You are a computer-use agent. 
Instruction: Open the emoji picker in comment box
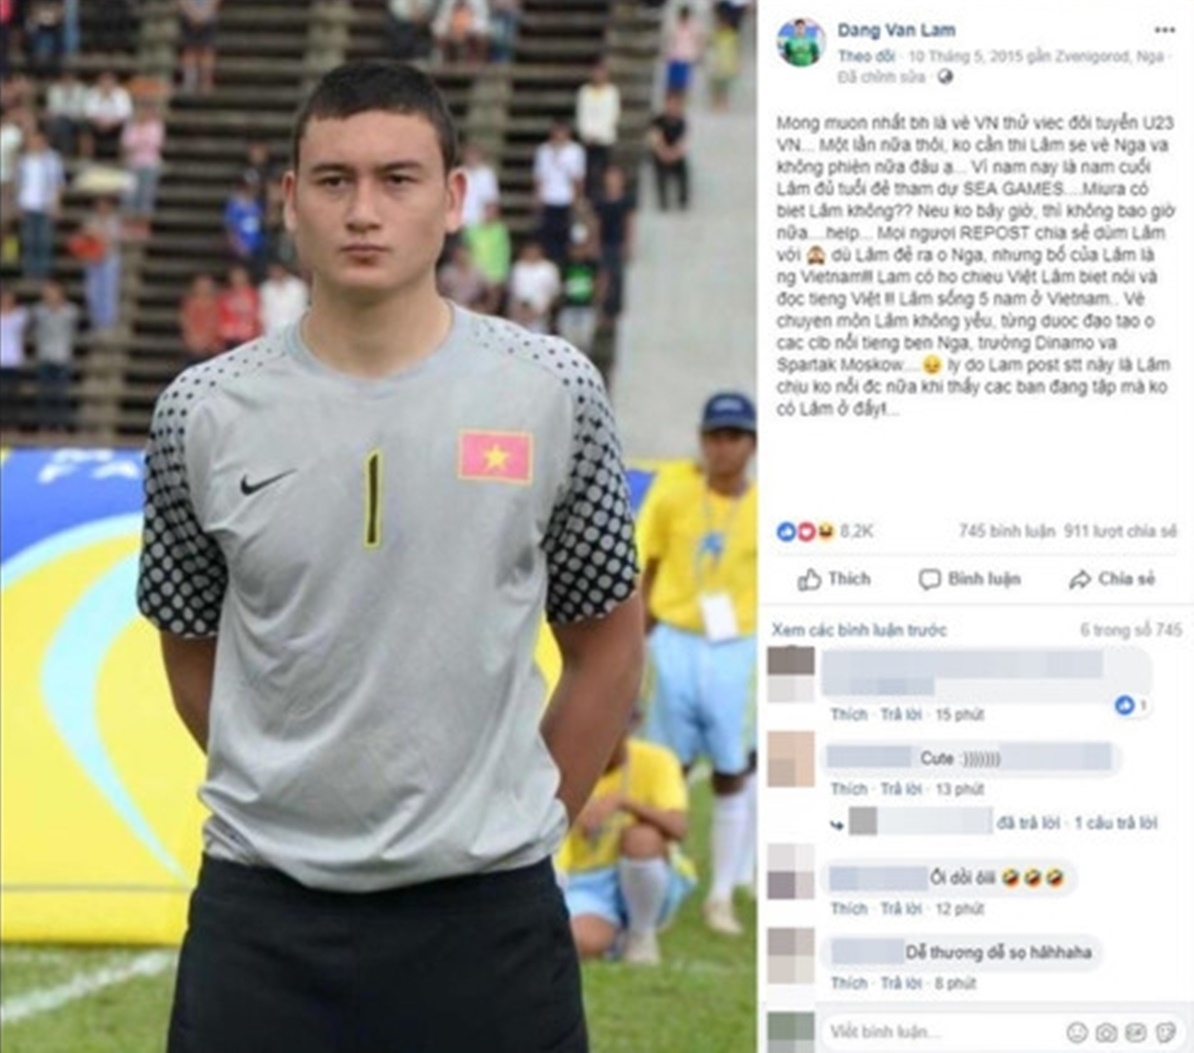coord(1076,1032)
